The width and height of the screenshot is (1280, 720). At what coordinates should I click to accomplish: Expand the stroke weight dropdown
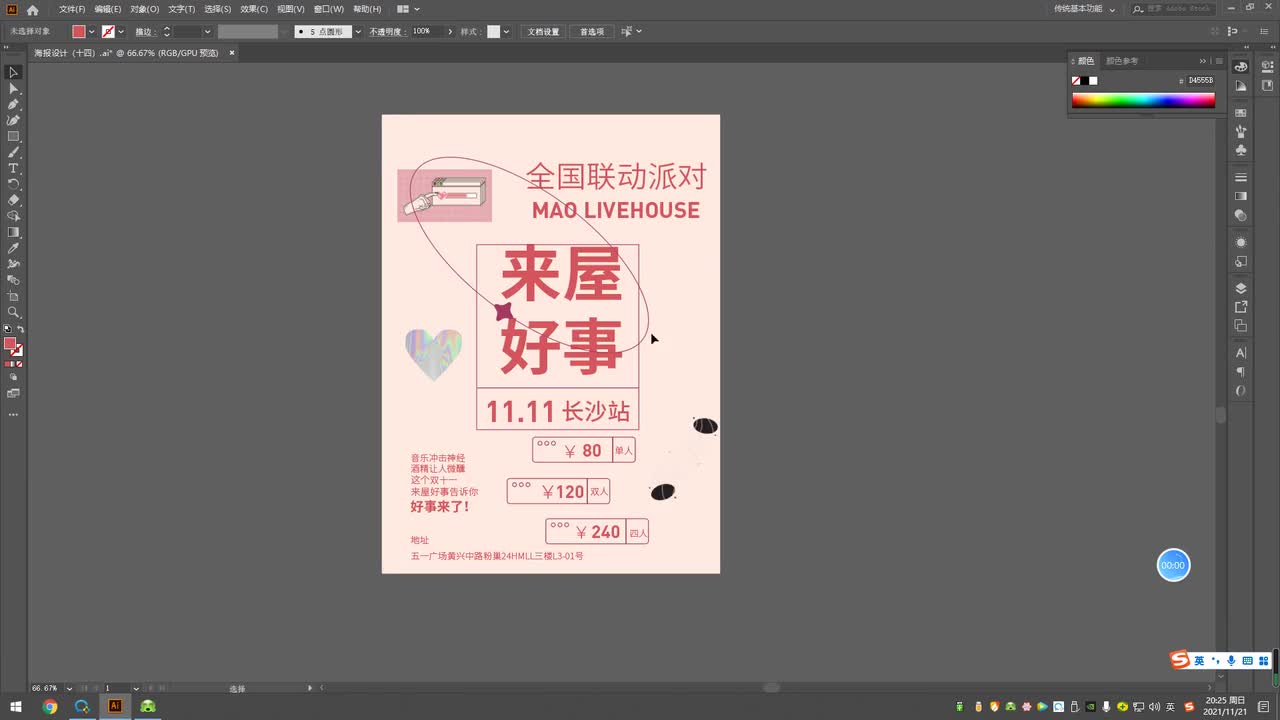207,32
